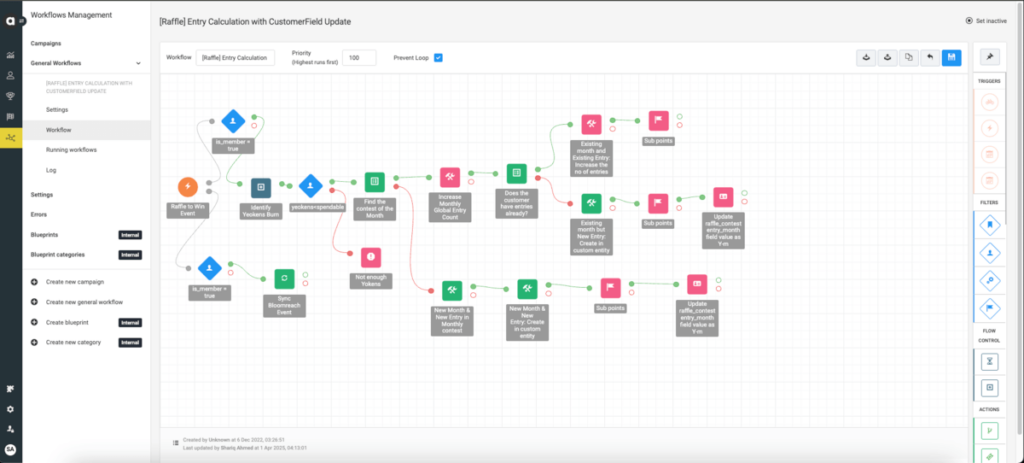Image resolution: width=1024 pixels, height=463 pixels.
Task: Pick the person filter in Filters palette
Action: click(x=990, y=252)
